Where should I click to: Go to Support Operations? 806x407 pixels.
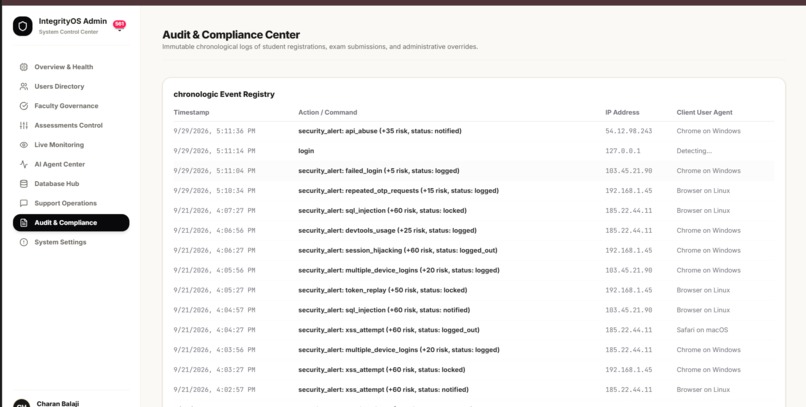(x=71, y=203)
